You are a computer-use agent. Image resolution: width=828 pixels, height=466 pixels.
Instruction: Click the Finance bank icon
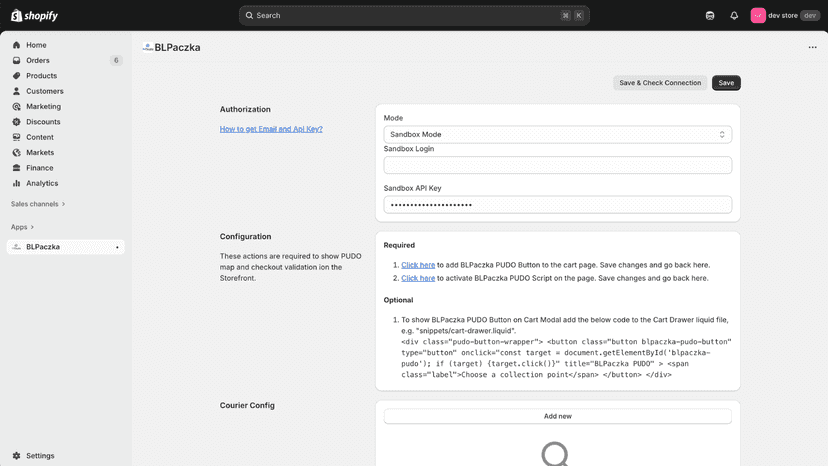pyautogui.click(x=16, y=167)
